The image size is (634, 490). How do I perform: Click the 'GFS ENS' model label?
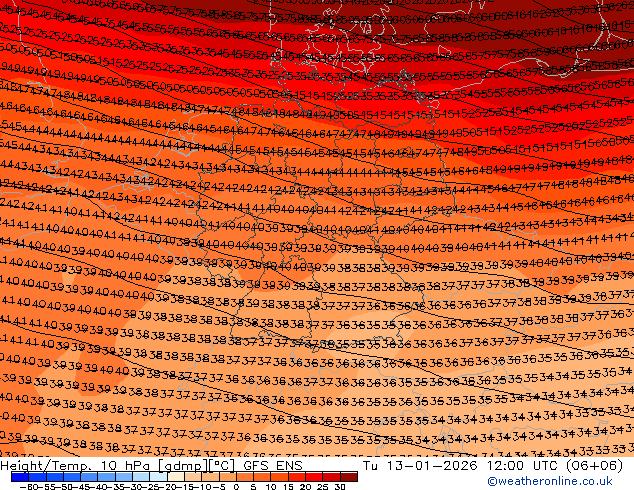[273, 466]
